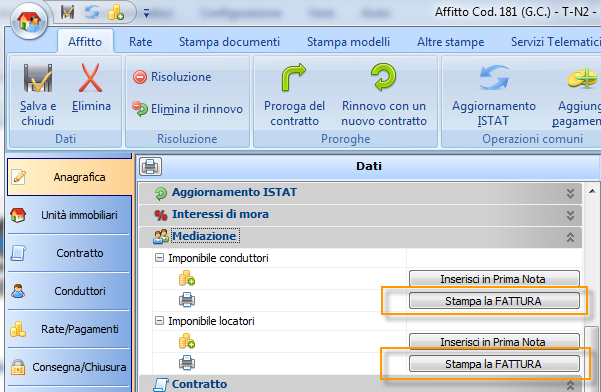Open the Rate ribbon tab

click(x=140, y=41)
